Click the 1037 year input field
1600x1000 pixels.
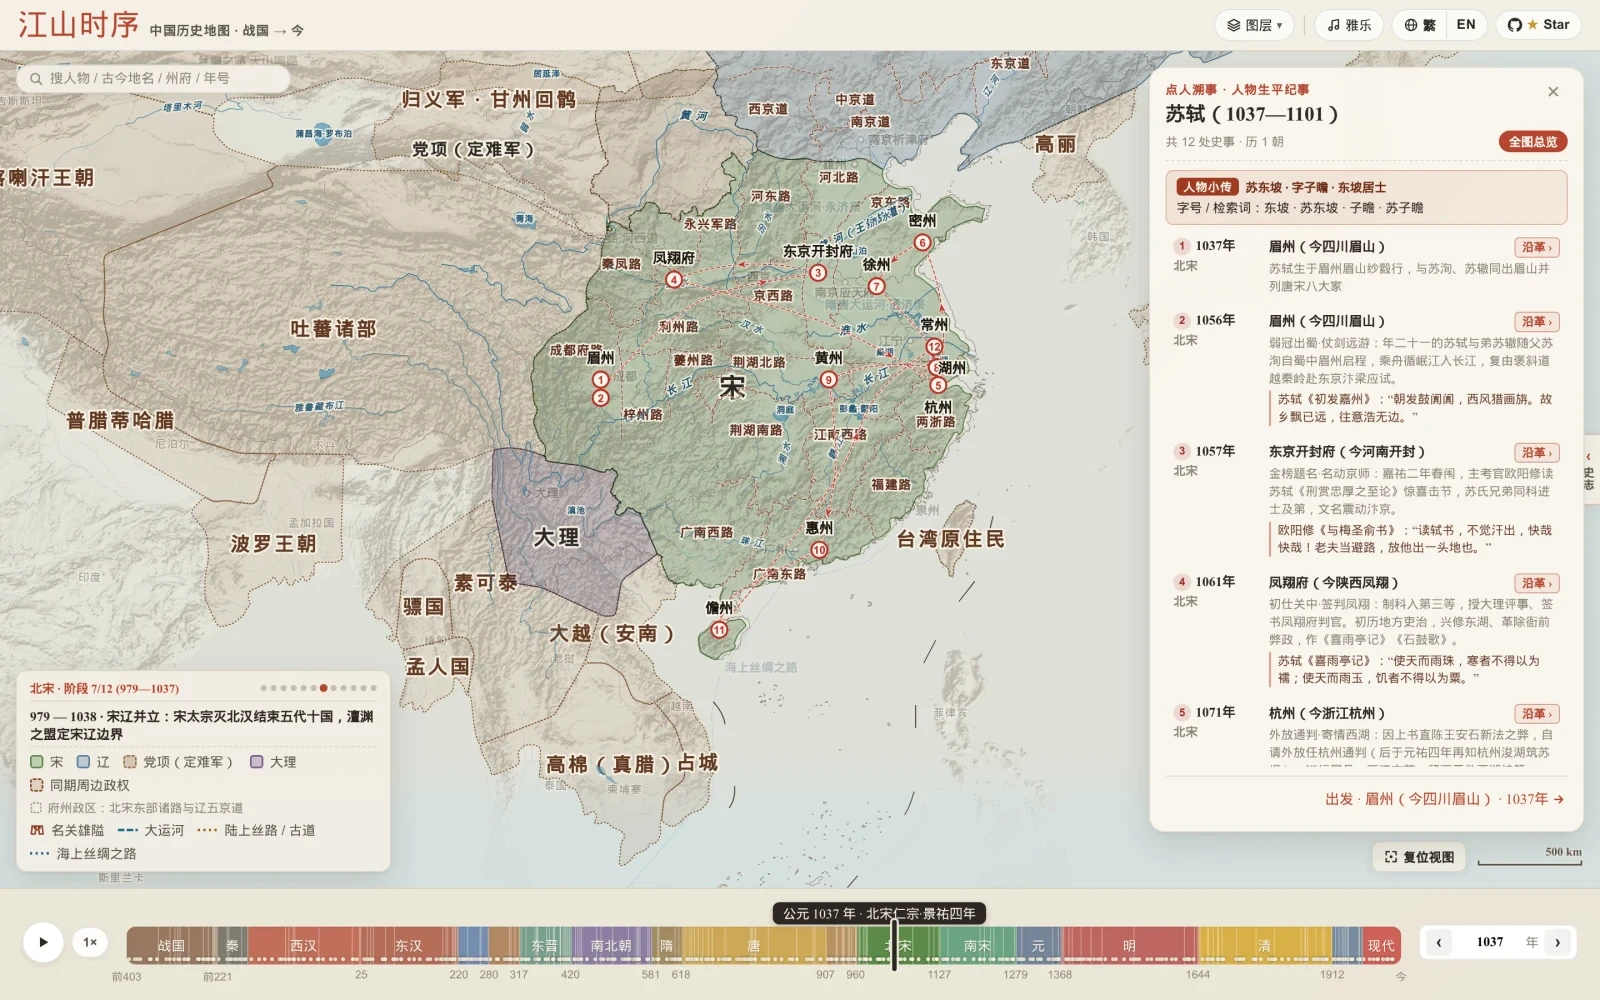[x=1490, y=942]
